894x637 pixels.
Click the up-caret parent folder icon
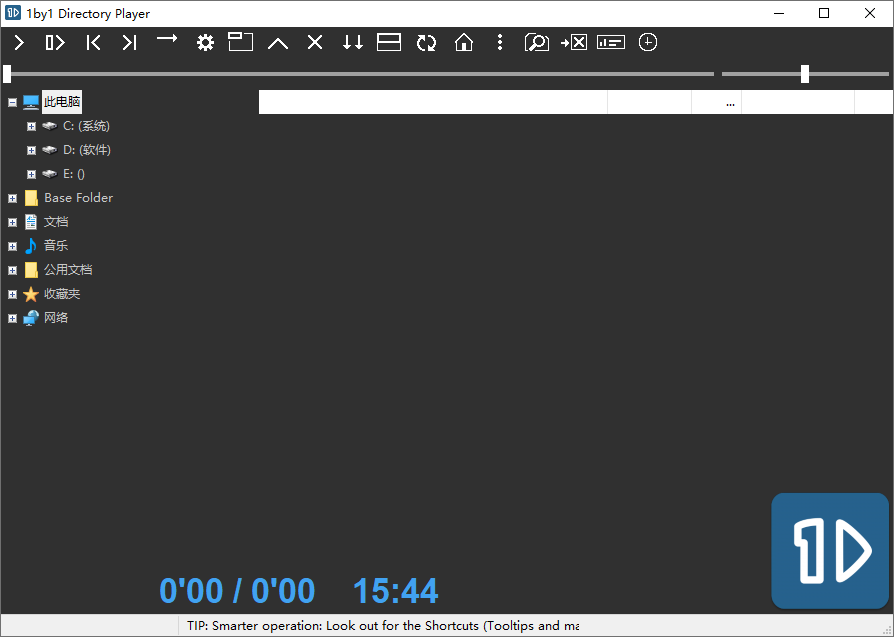coord(277,42)
